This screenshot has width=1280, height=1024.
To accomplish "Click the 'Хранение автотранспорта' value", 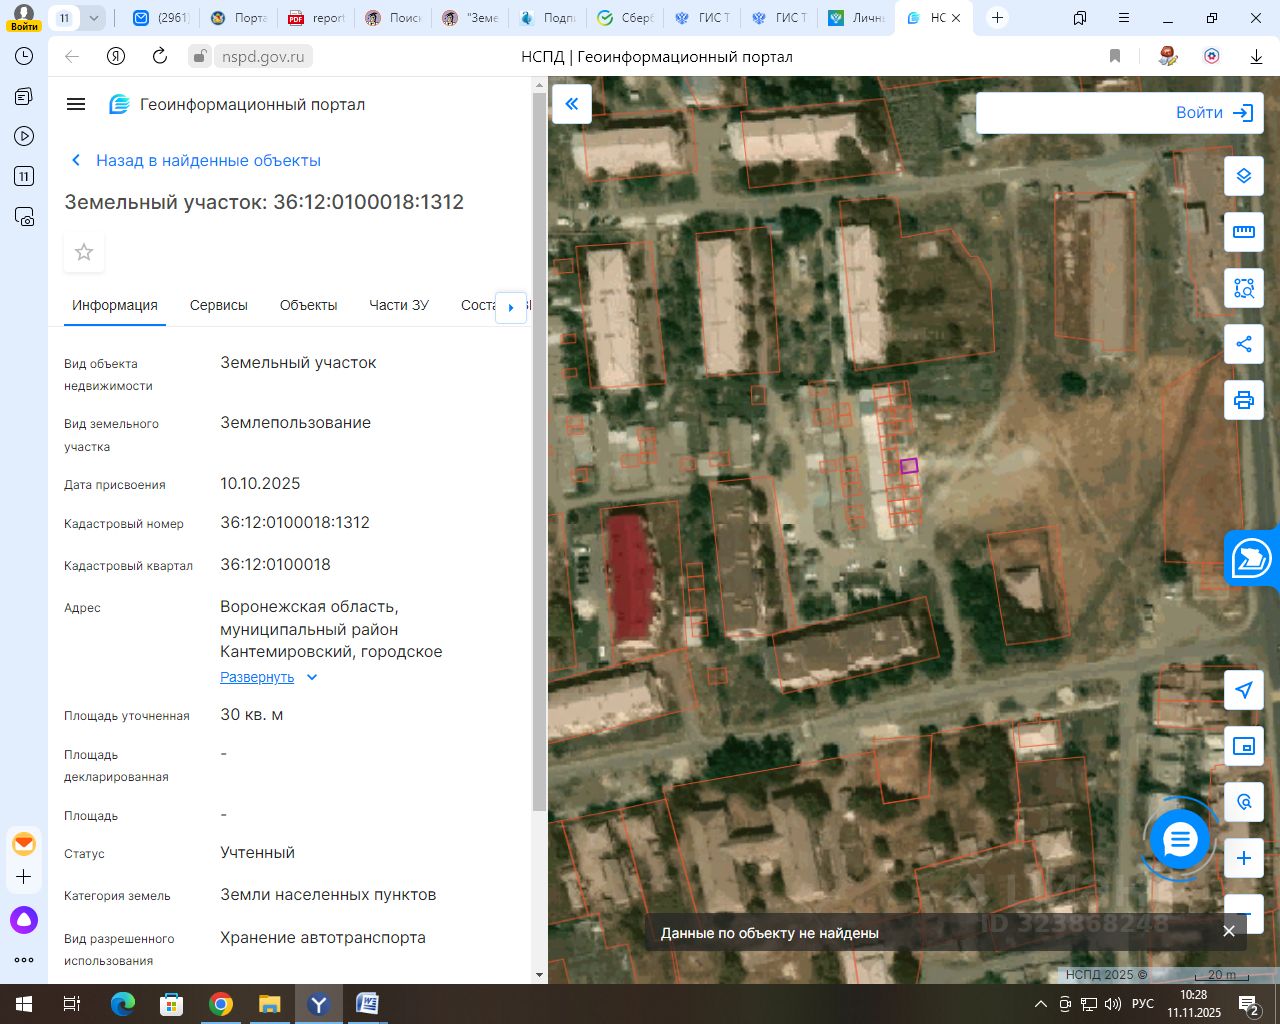I will (x=323, y=938).
